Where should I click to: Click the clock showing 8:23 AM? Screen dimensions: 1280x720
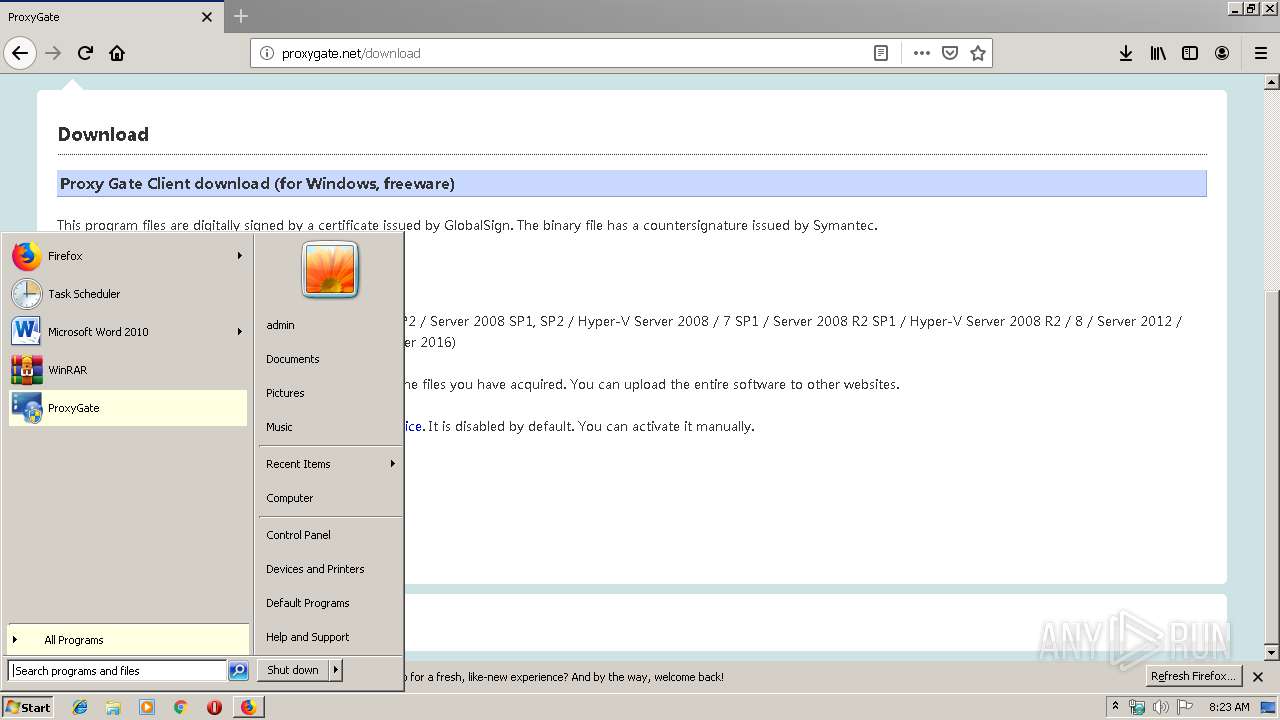(x=1229, y=707)
